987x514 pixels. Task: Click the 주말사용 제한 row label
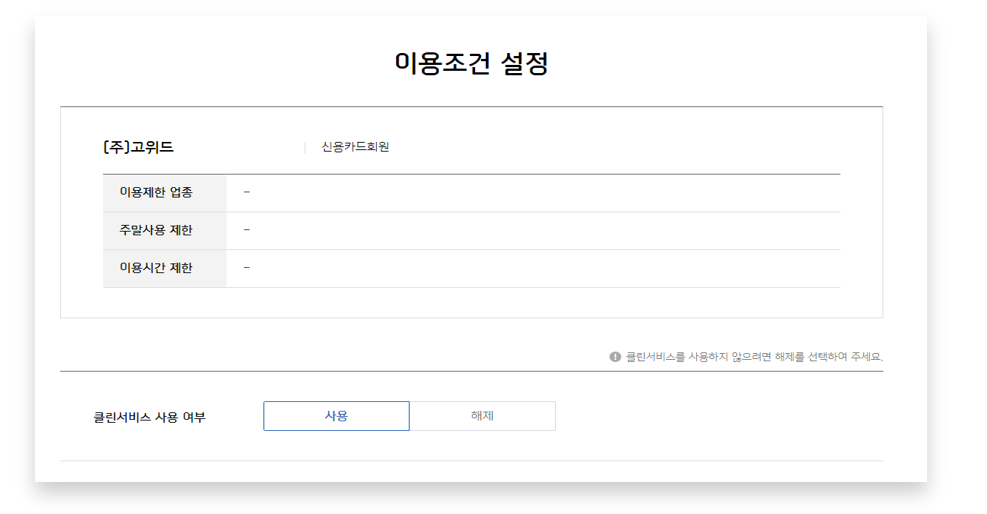click(156, 230)
